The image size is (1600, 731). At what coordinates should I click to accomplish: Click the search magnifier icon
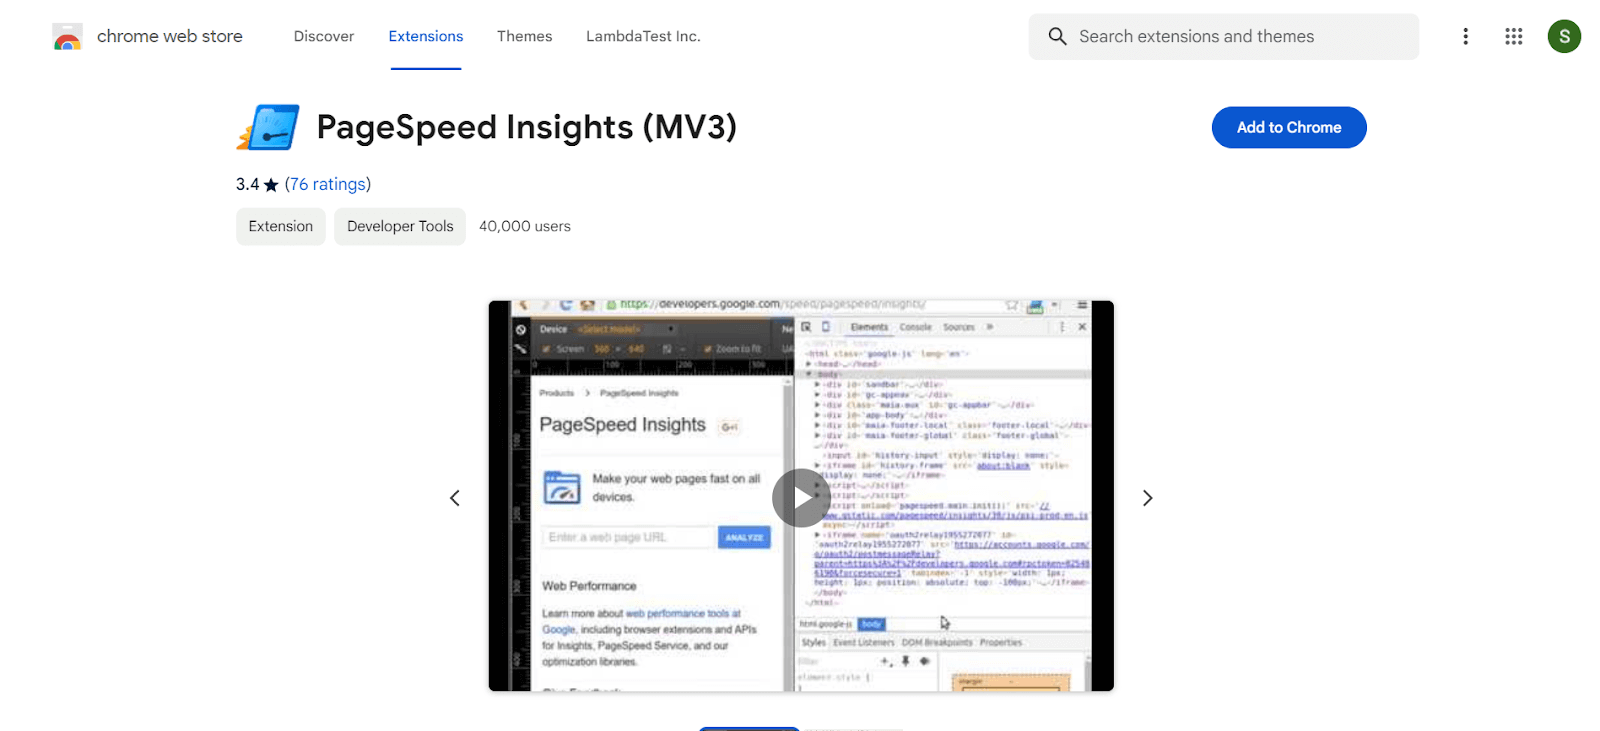tap(1057, 36)
